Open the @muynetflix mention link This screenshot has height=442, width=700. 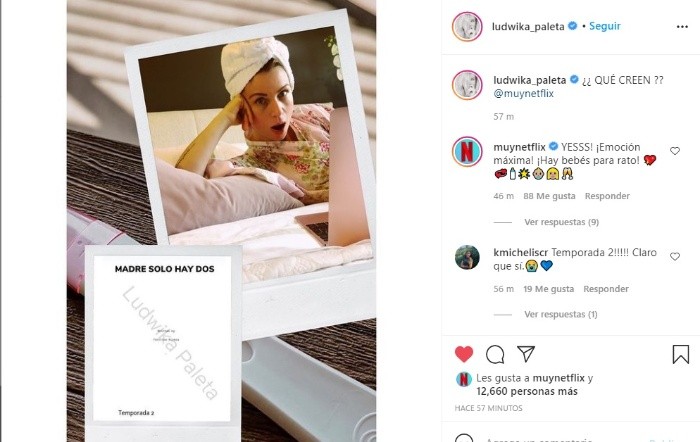tap(524, 93)
